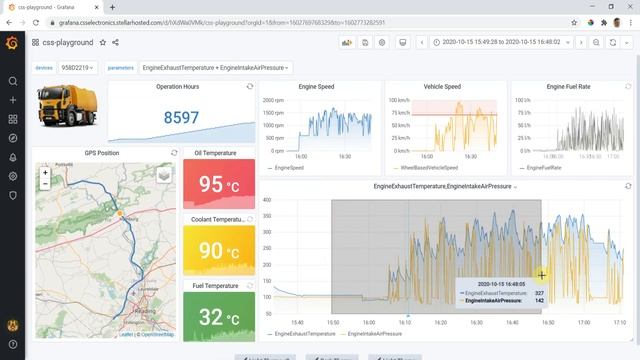Click the 8597 operation hours value
The height and width of the screenshot is (360, 640).
[181, 118]
